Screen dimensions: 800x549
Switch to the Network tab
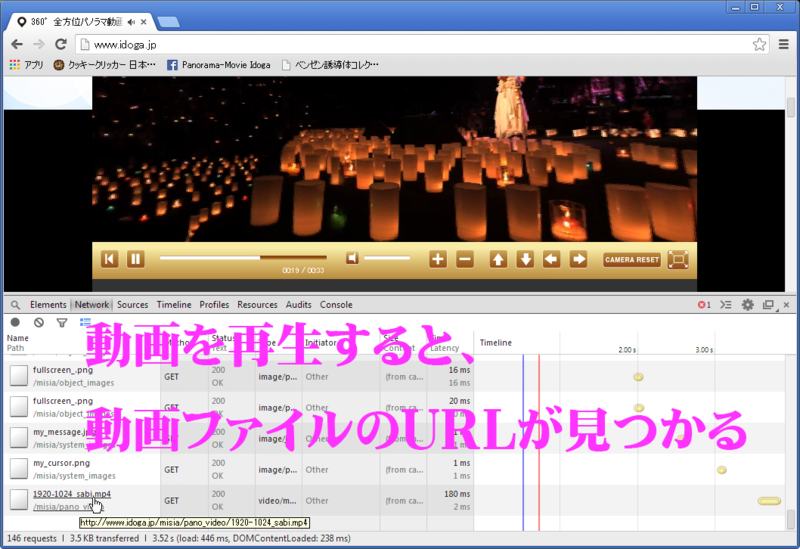pos(92,305)
